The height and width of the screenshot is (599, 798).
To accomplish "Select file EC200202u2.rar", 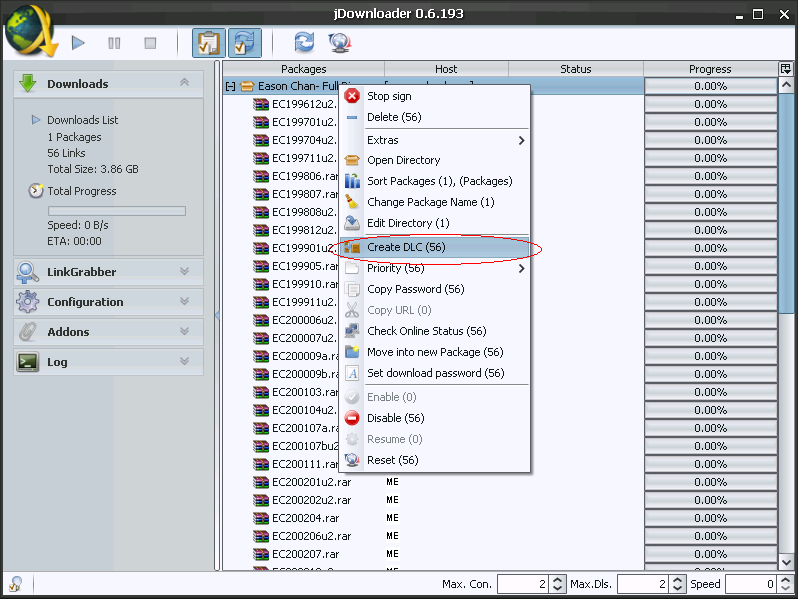I will point(311,500).
